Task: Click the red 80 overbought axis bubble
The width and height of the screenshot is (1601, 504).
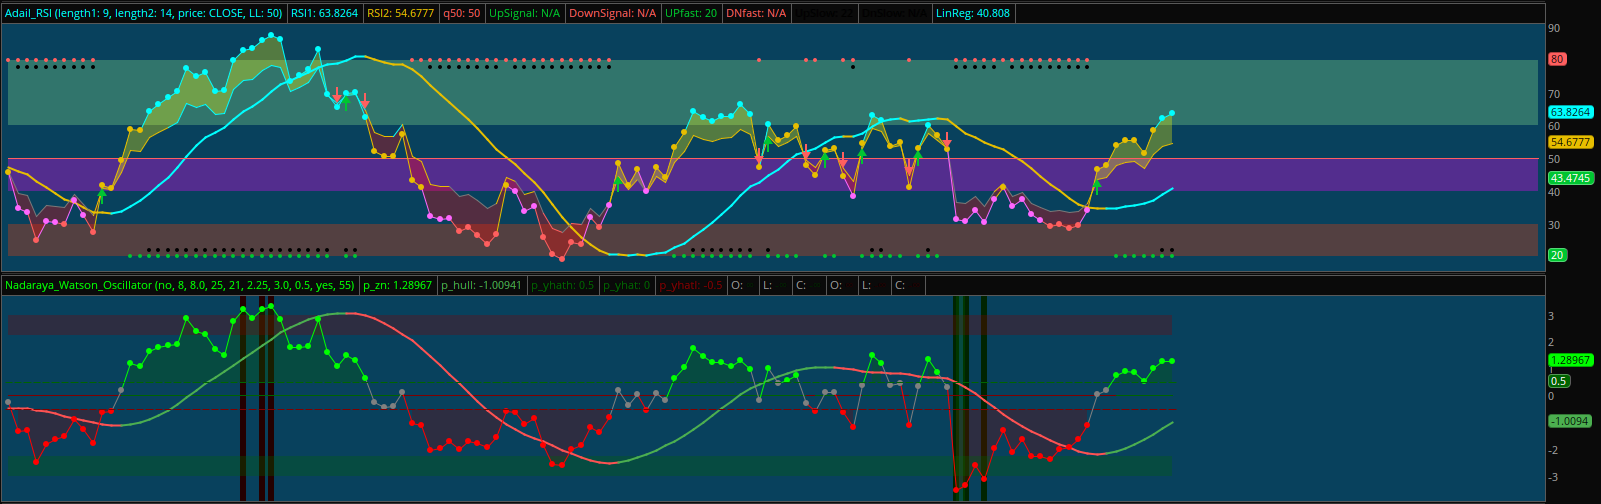Action: [x=1557, y=59]
